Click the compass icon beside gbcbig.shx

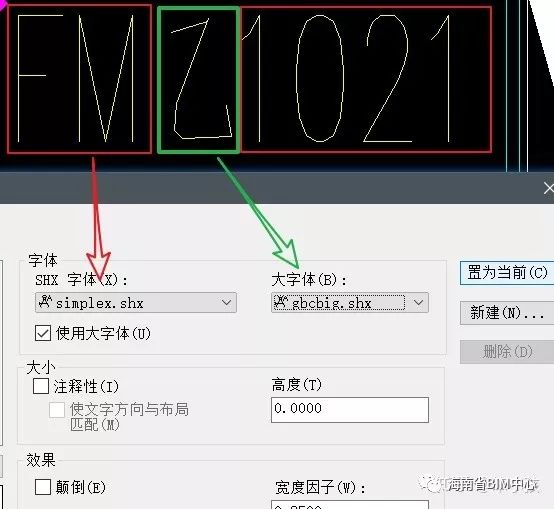(281, 302)
